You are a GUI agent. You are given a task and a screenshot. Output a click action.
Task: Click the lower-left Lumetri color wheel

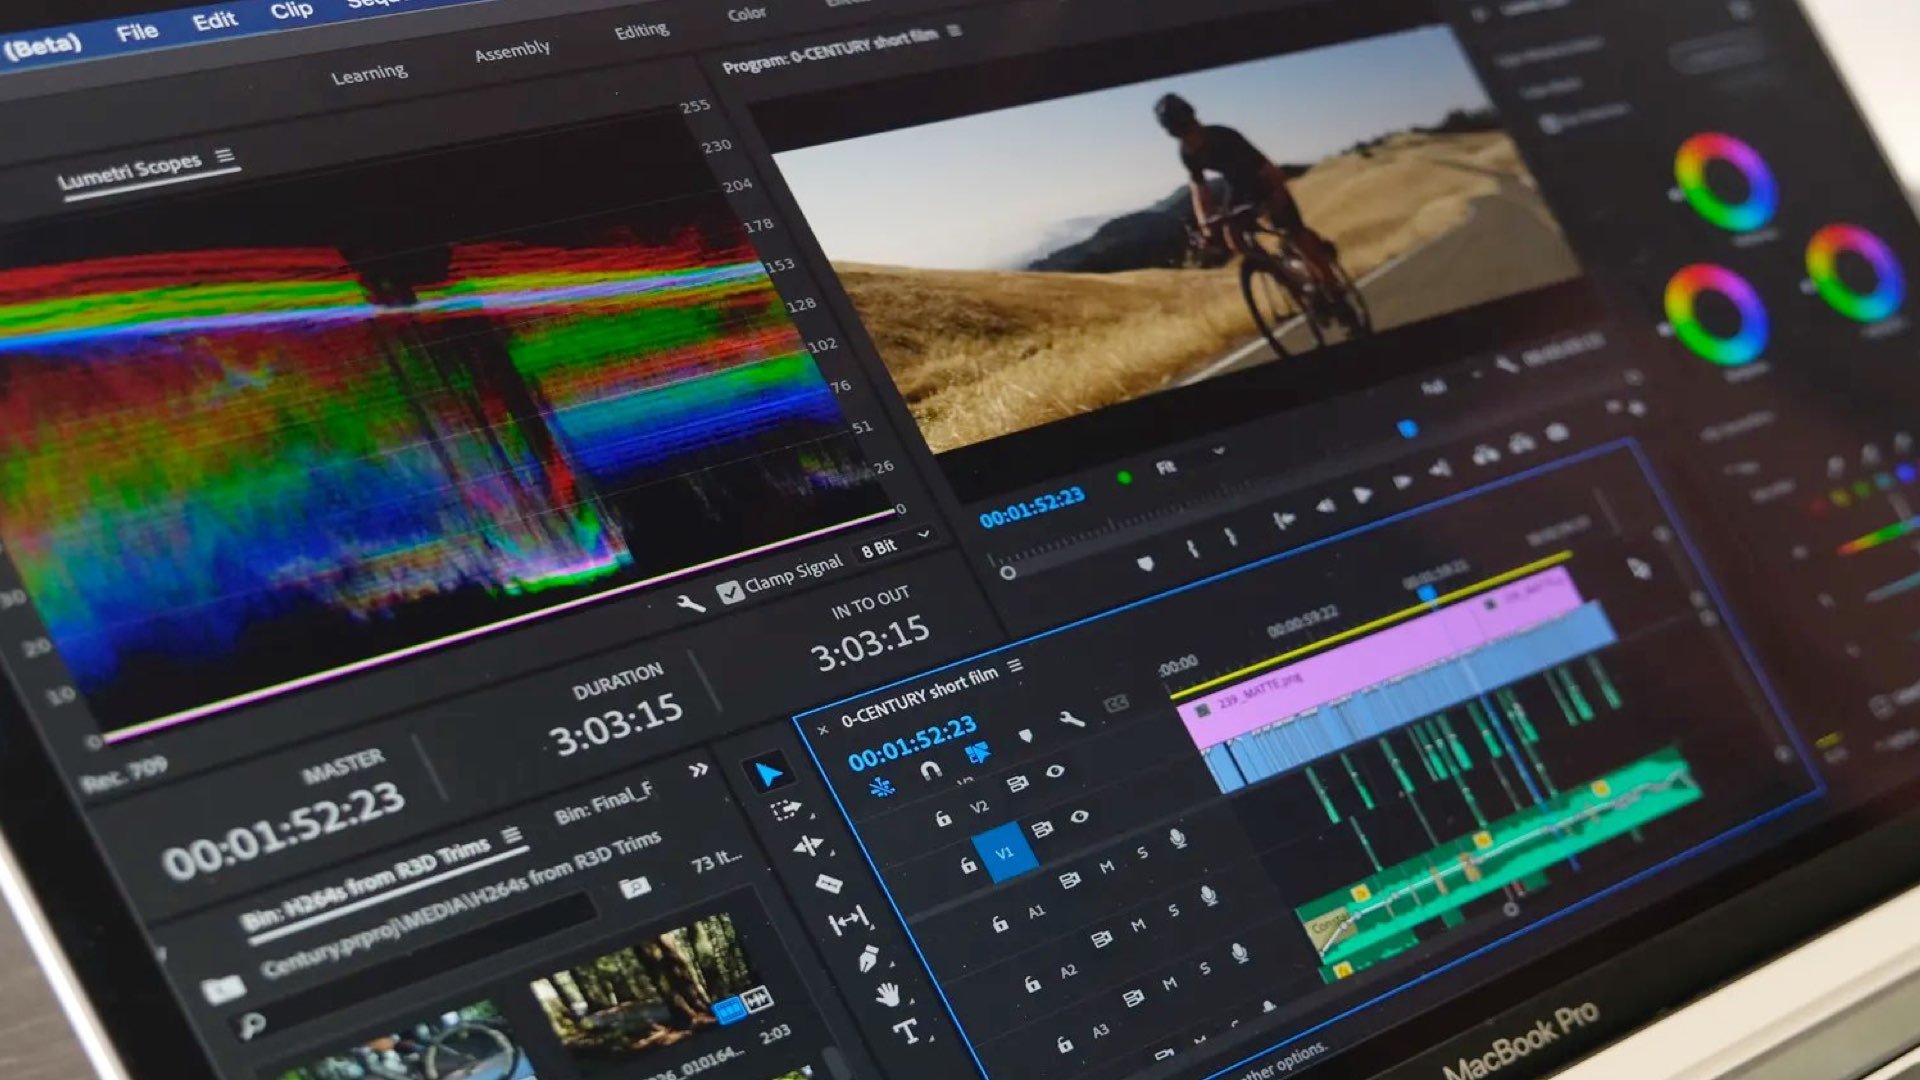[x=1715, y=314]
